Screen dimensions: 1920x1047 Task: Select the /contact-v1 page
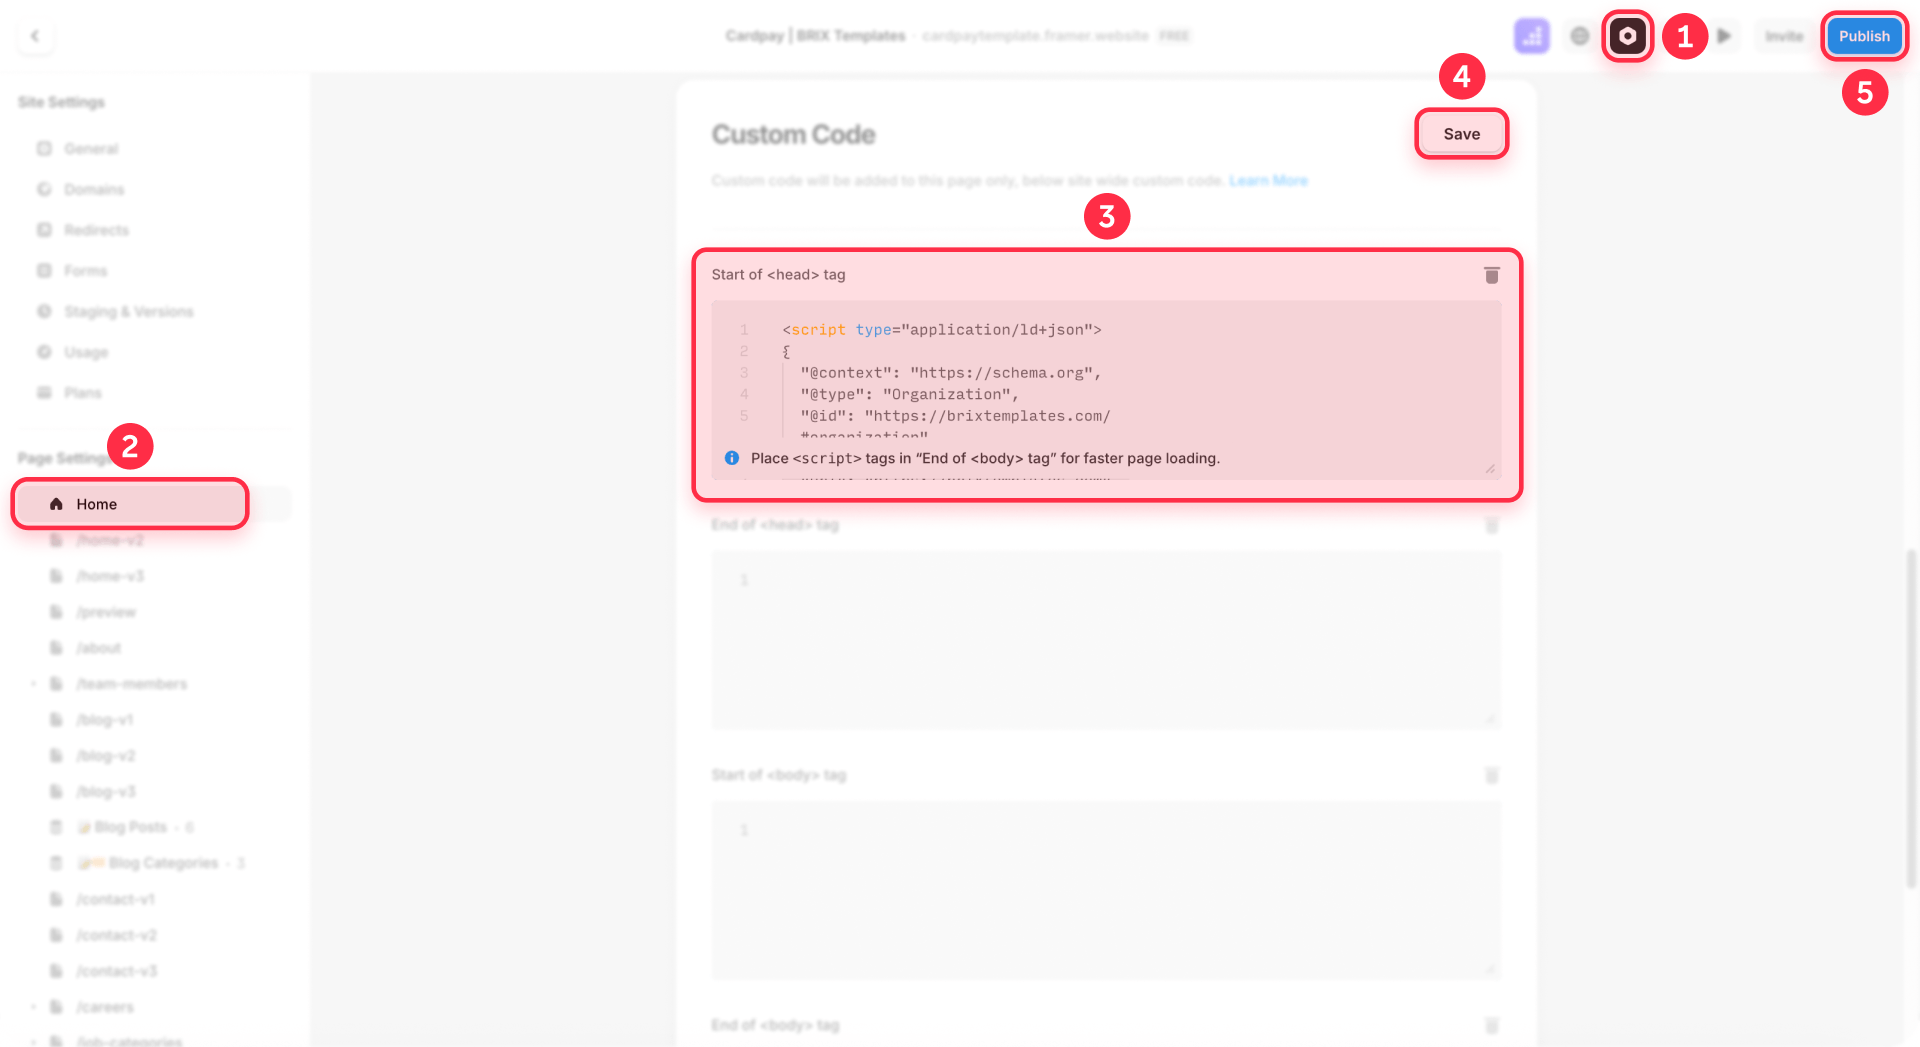tap(116, 899)
